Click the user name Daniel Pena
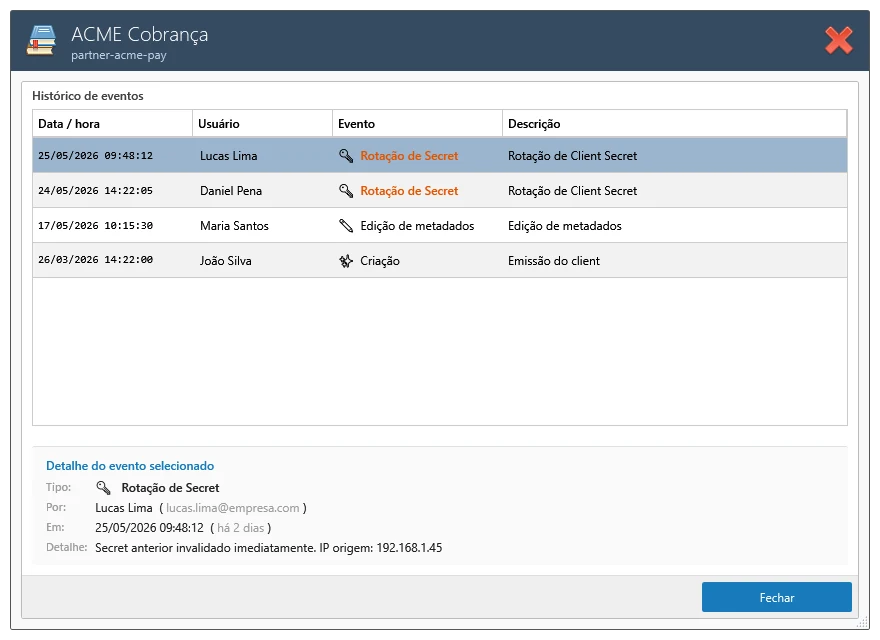The width and height of the screenshot is (880, 640). (x=231, y=191)
